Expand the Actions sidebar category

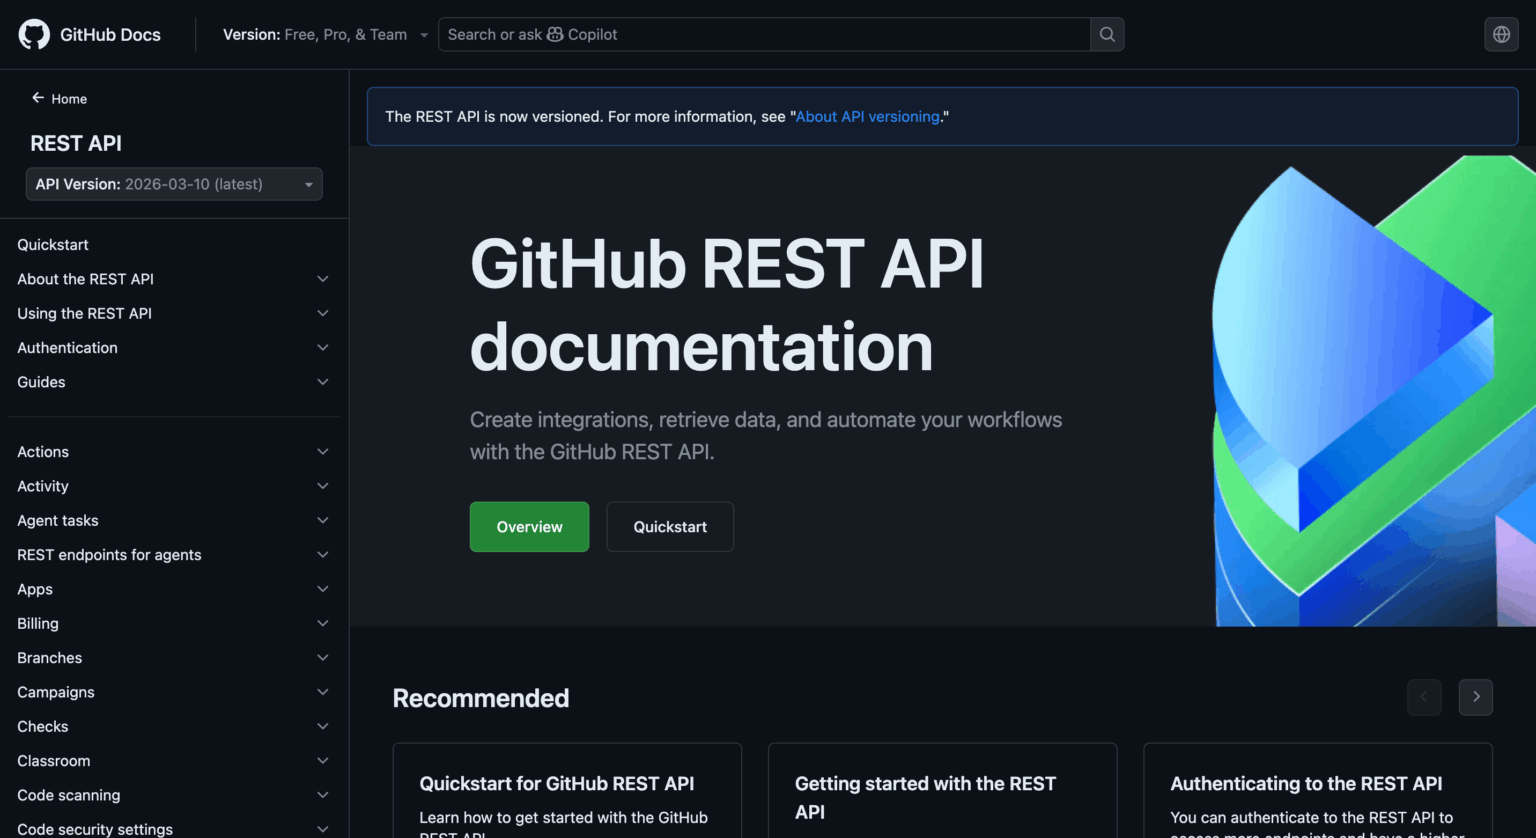(174, 452)
